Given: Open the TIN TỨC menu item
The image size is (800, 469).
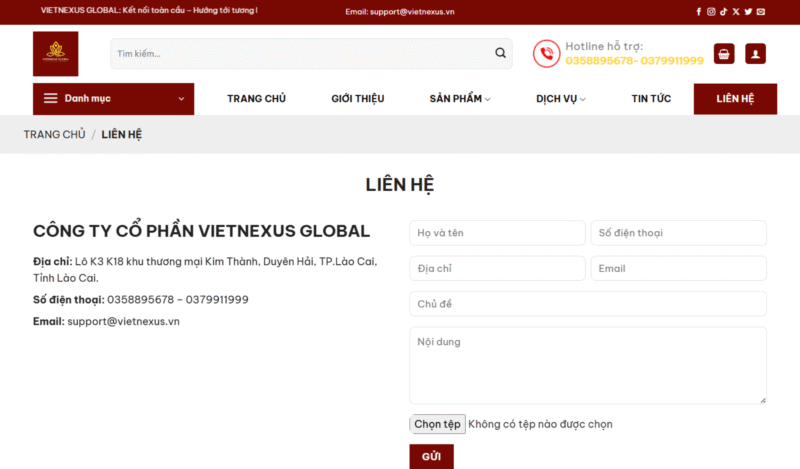Looking at the screenshot, I should (x=651, y=98).
